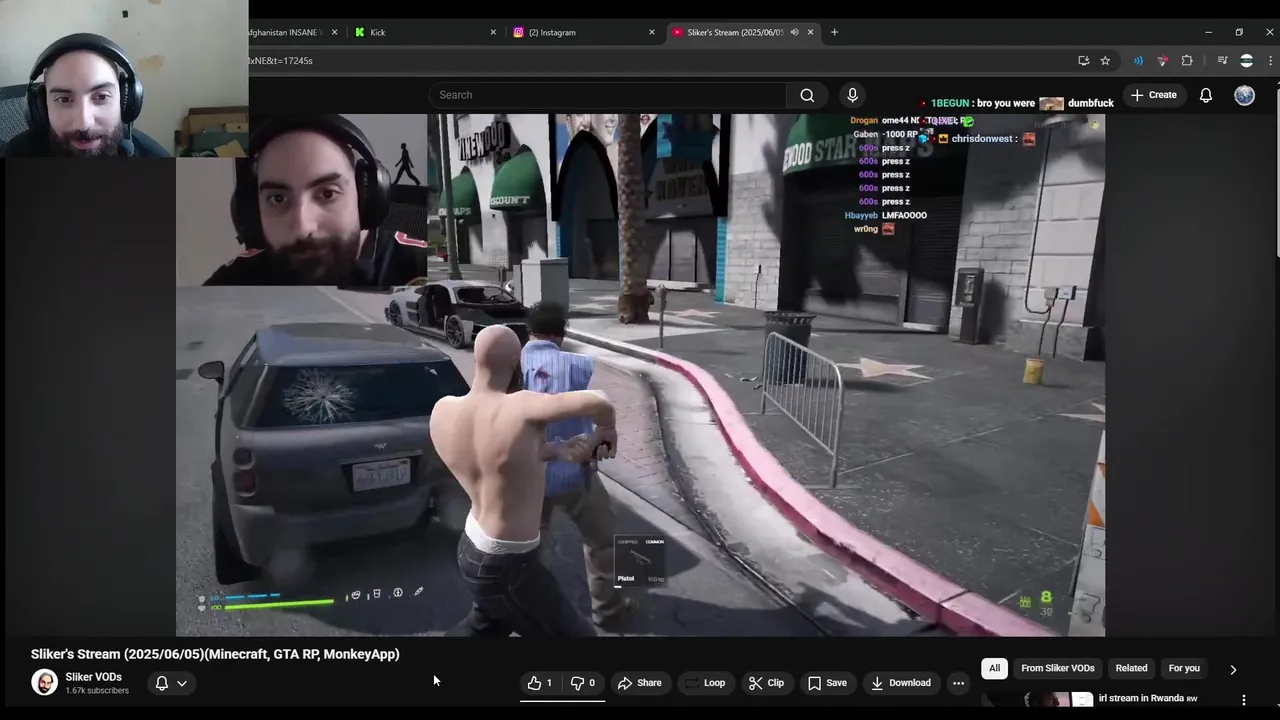
Task: Save the video to a playlist
Action: 827,683
